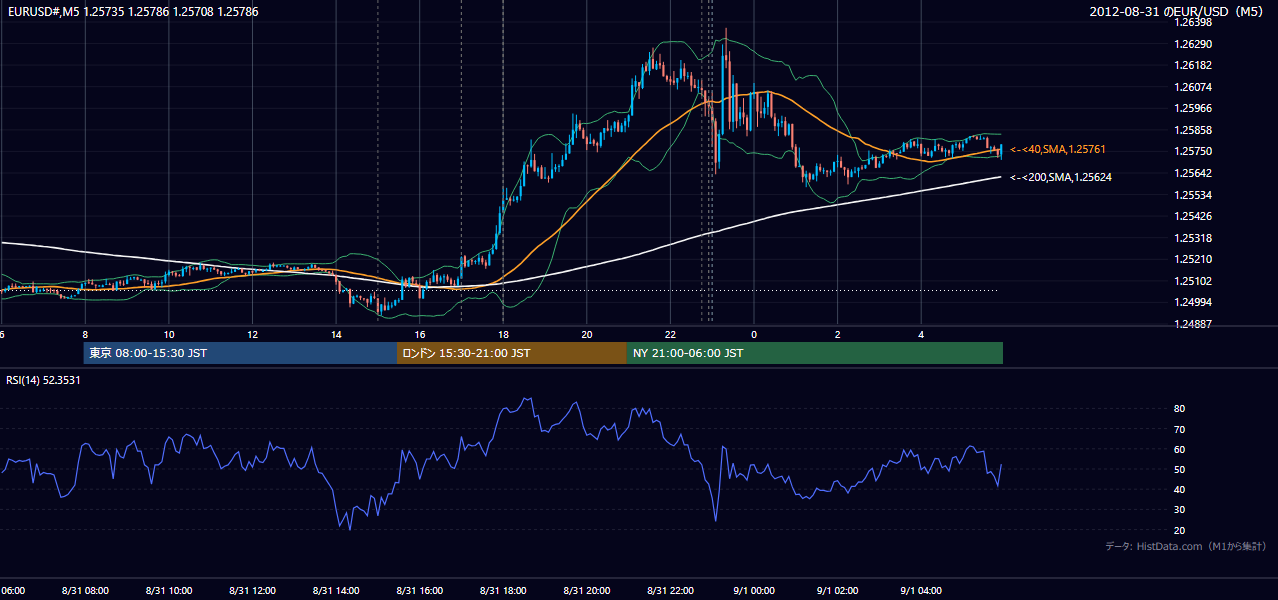Click the bottom time label 8/31 16:00
The width and height of the screenshot is (1278, 600).
(x=419, y=591)
